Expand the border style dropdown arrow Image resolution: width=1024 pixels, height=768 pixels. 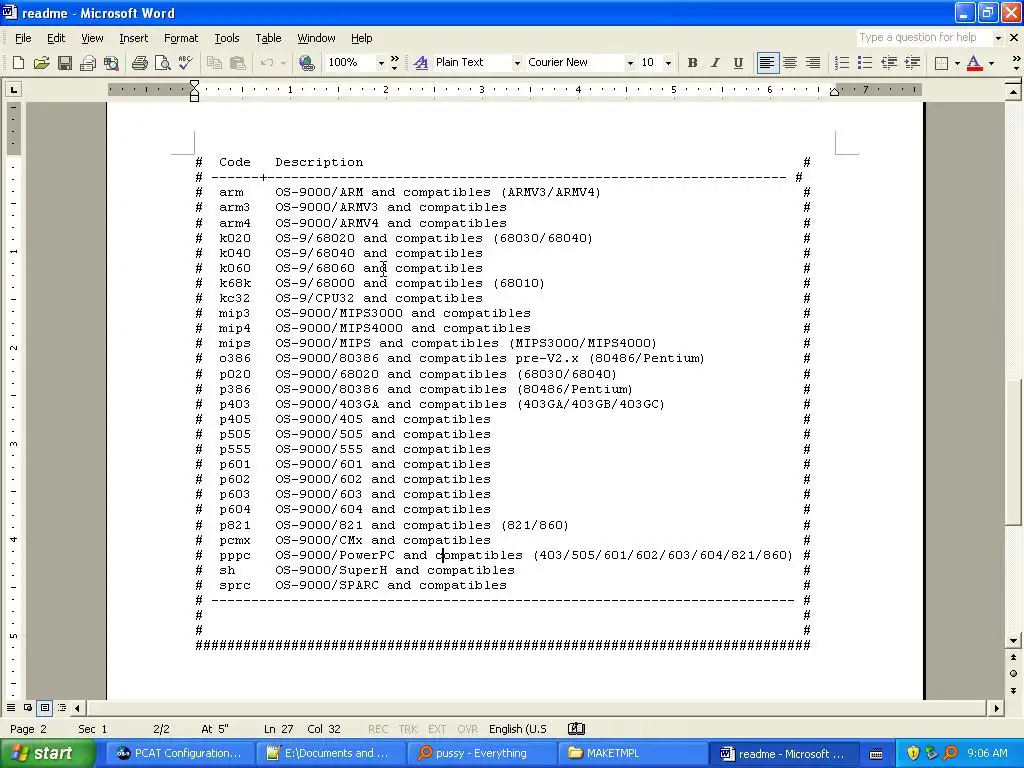click(x=957, y=63)
